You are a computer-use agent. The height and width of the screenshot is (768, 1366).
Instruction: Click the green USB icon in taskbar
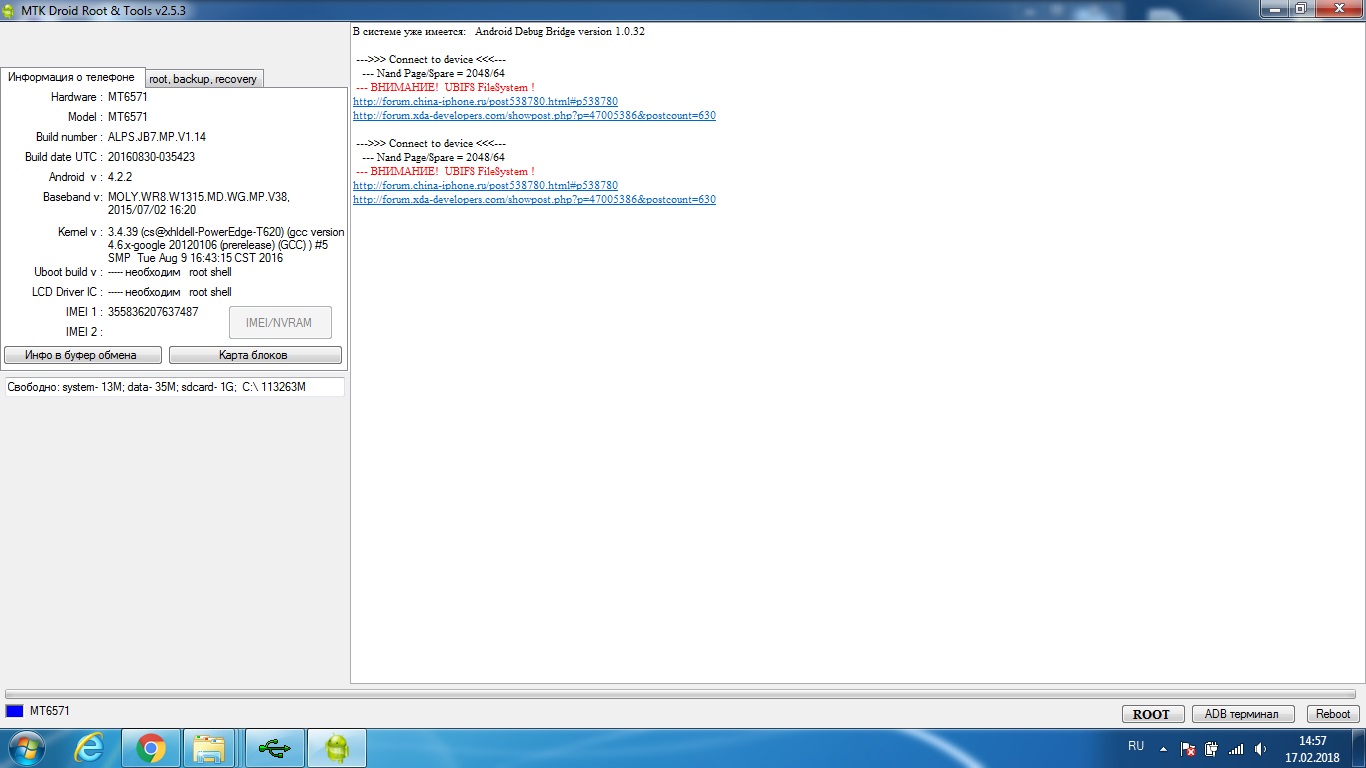click(x=274, y=748)
